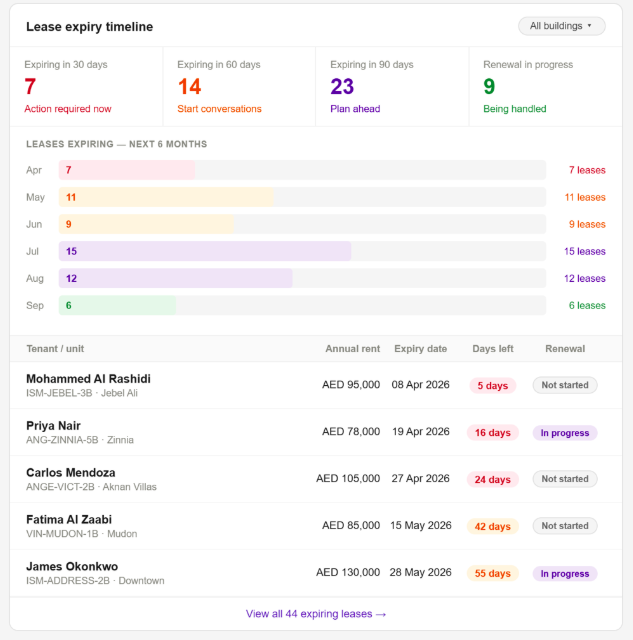The image size is (633, 640).
Task: Select the Expiring in 30 days card
Action: 87,87
